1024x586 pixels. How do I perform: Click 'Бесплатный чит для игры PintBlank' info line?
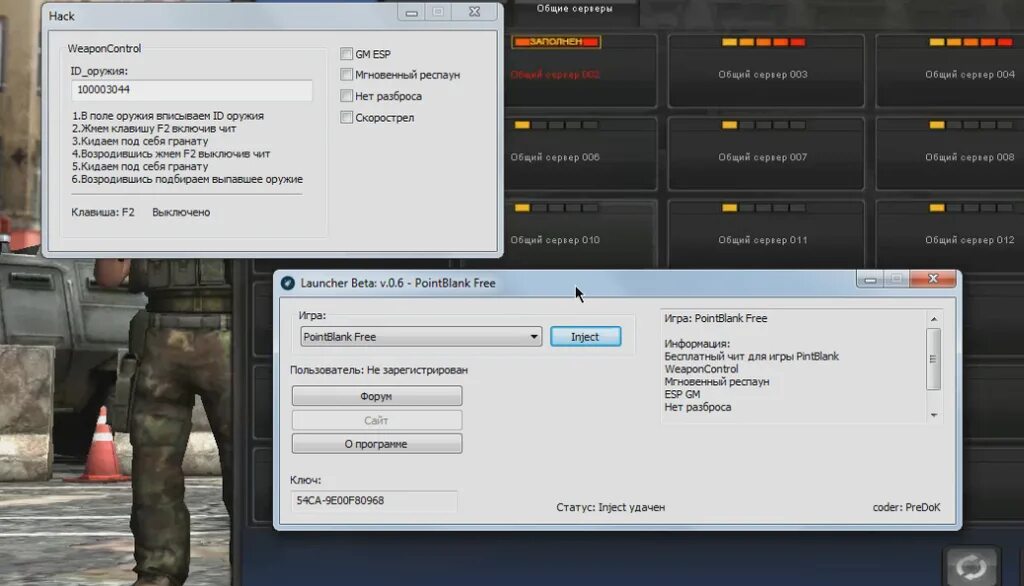752,356
